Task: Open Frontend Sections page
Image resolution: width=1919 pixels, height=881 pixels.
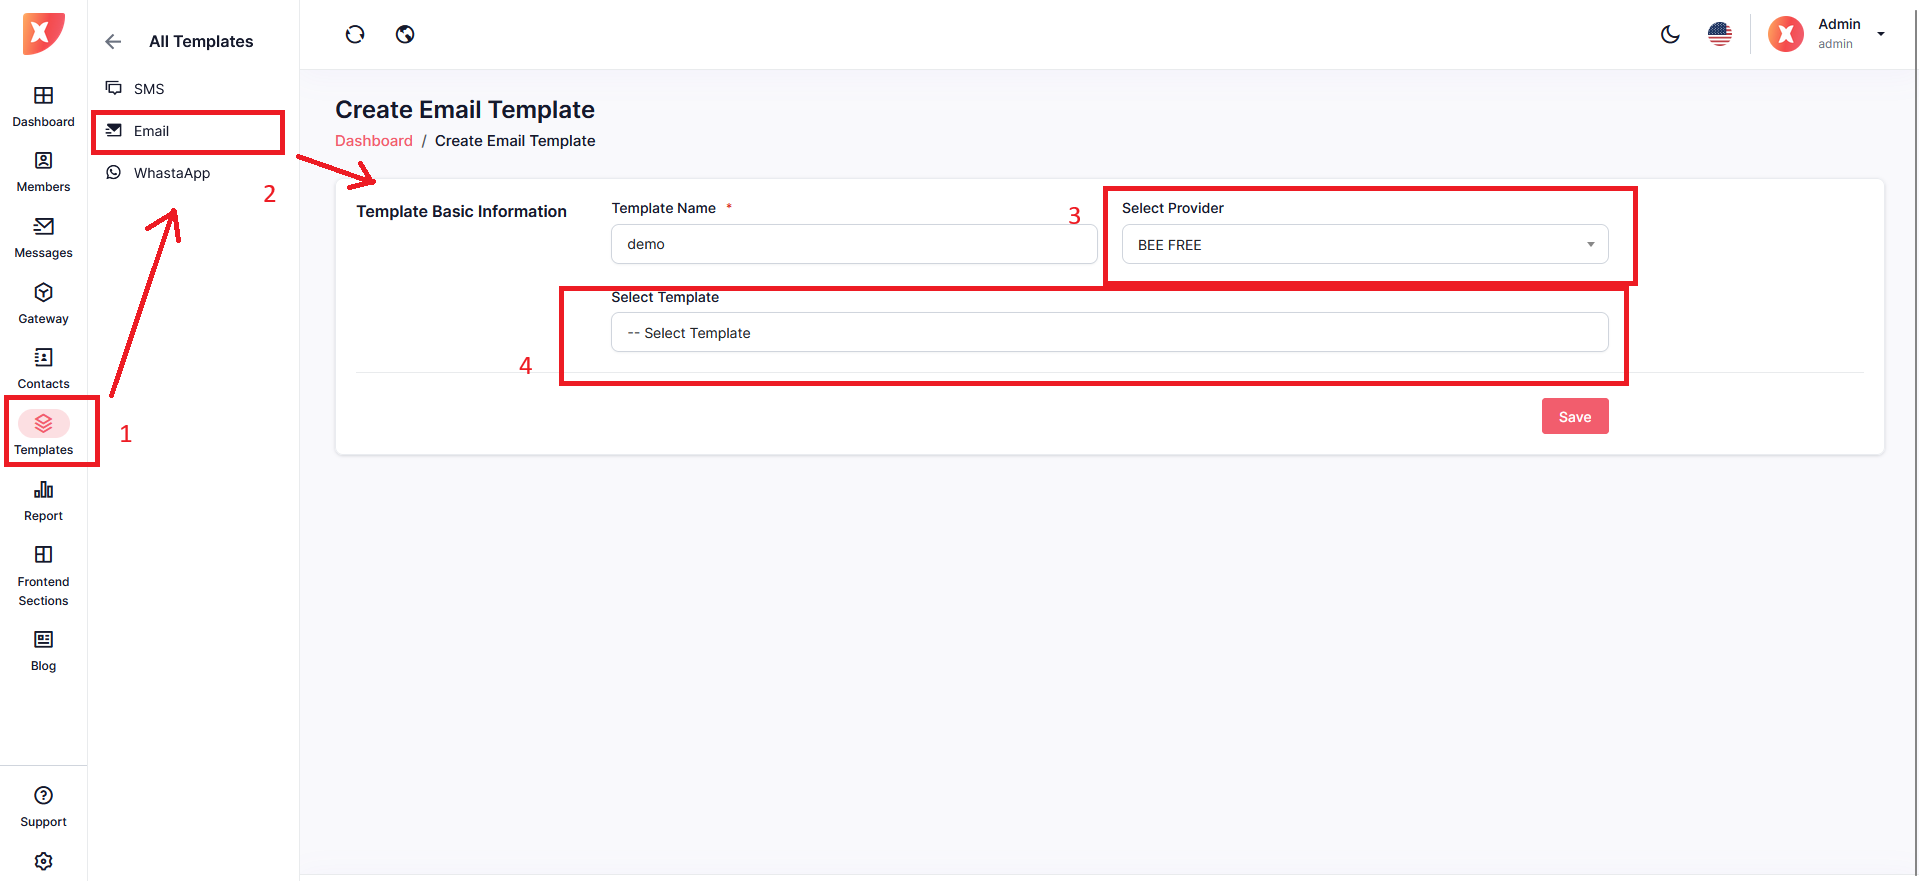Action: (x=43, y=576)
